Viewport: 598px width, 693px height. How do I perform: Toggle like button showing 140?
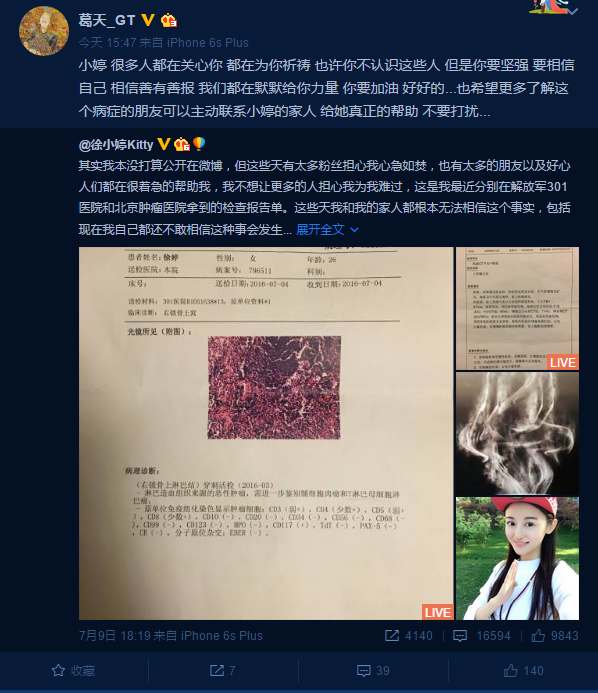[523, 671]
